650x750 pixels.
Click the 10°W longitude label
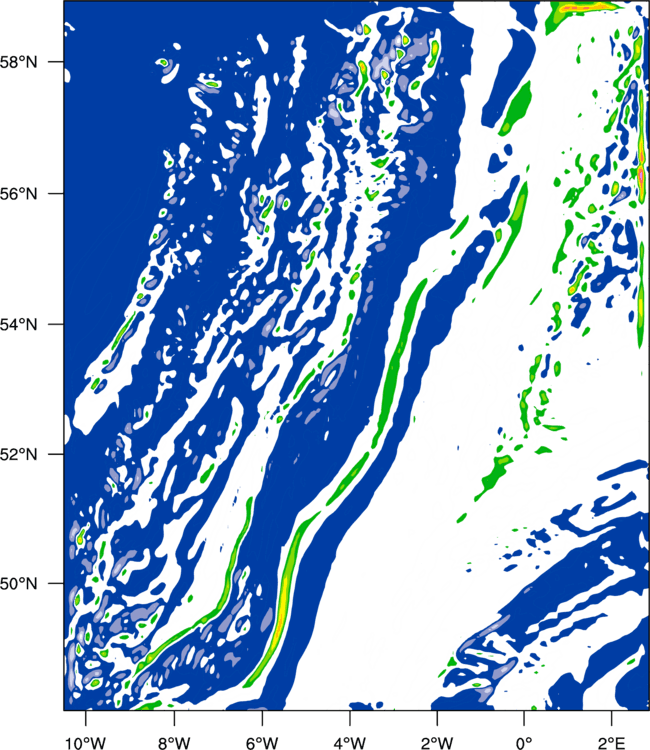pos(86,743)
